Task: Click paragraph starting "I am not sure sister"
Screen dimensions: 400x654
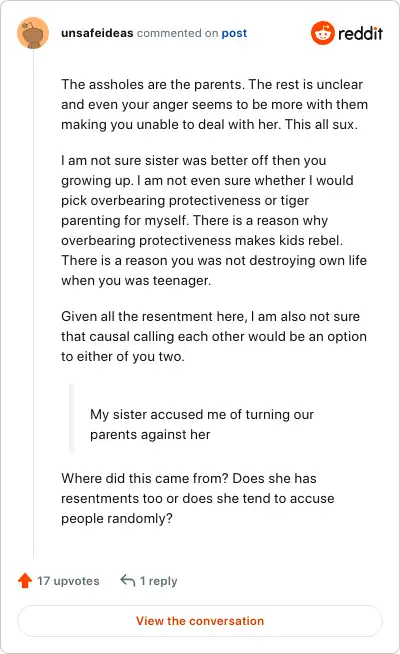Action: pos(214,220)
